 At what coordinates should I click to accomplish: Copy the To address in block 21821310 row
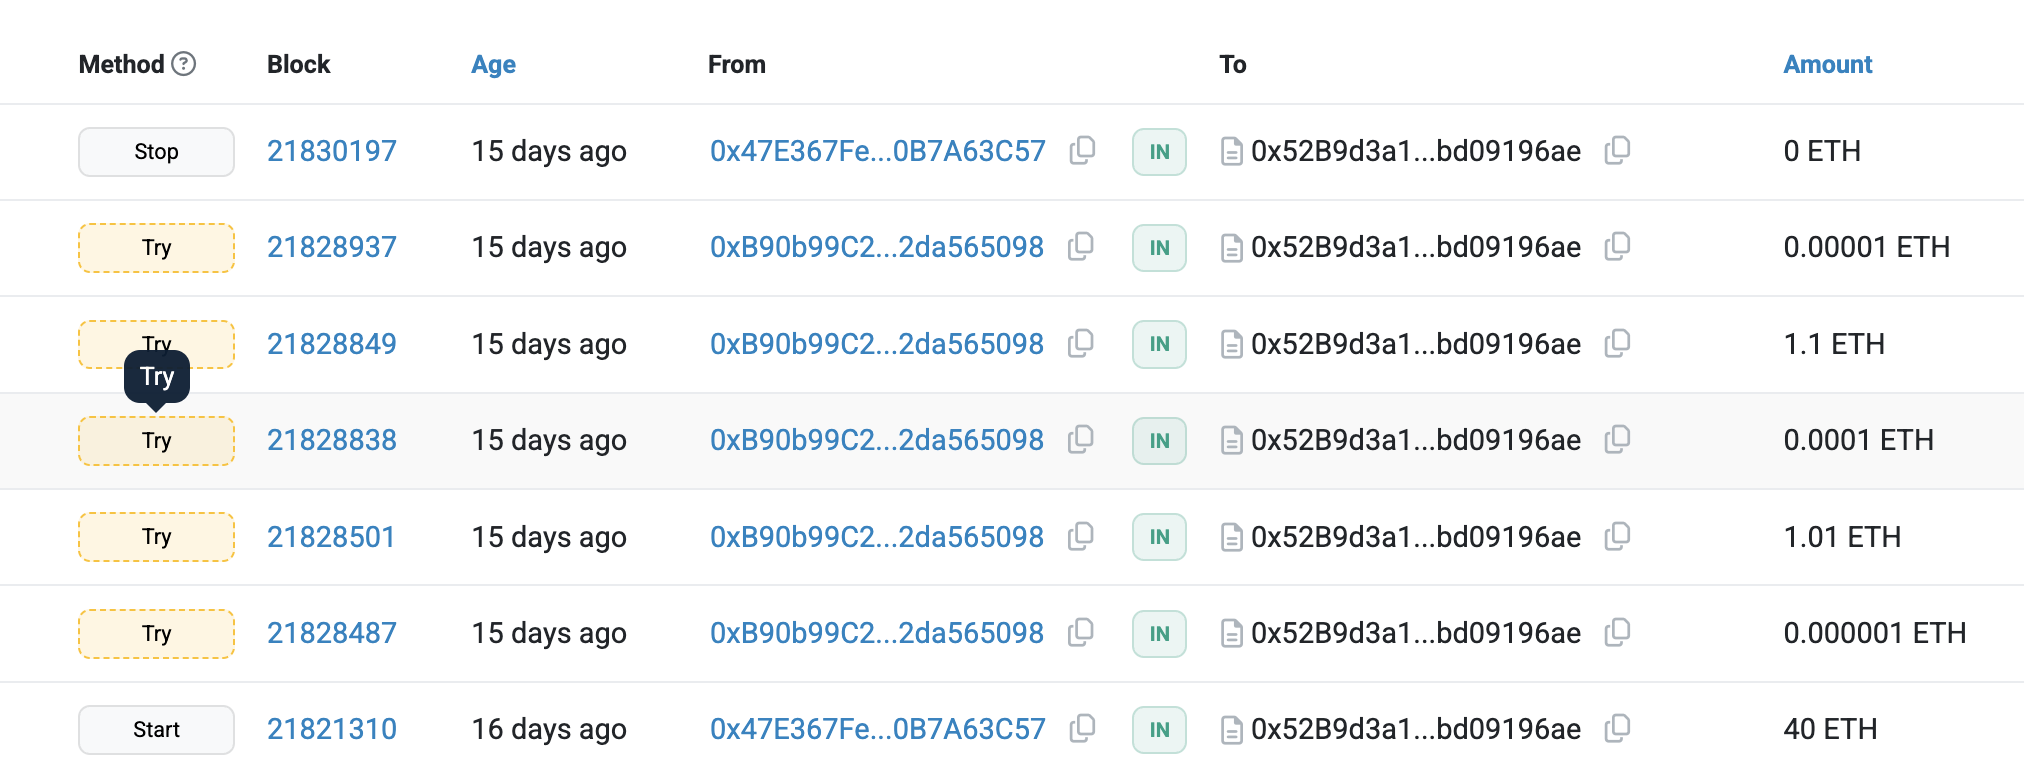(x=1617, y=729)
